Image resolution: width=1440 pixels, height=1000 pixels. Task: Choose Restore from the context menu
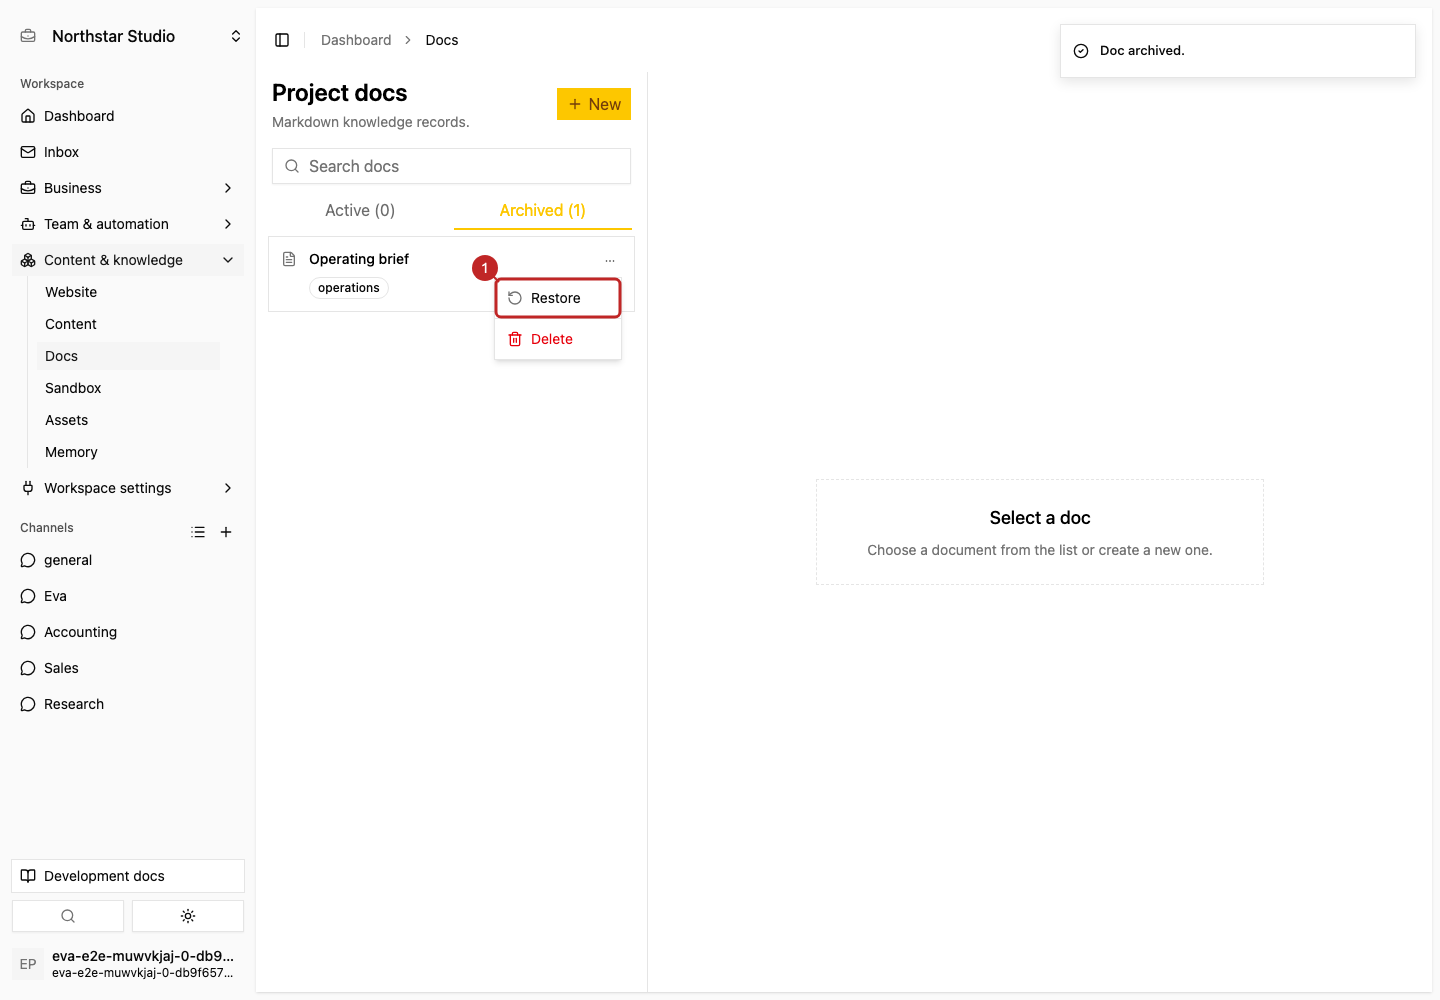pyautogui.click(x=558, y=298)
